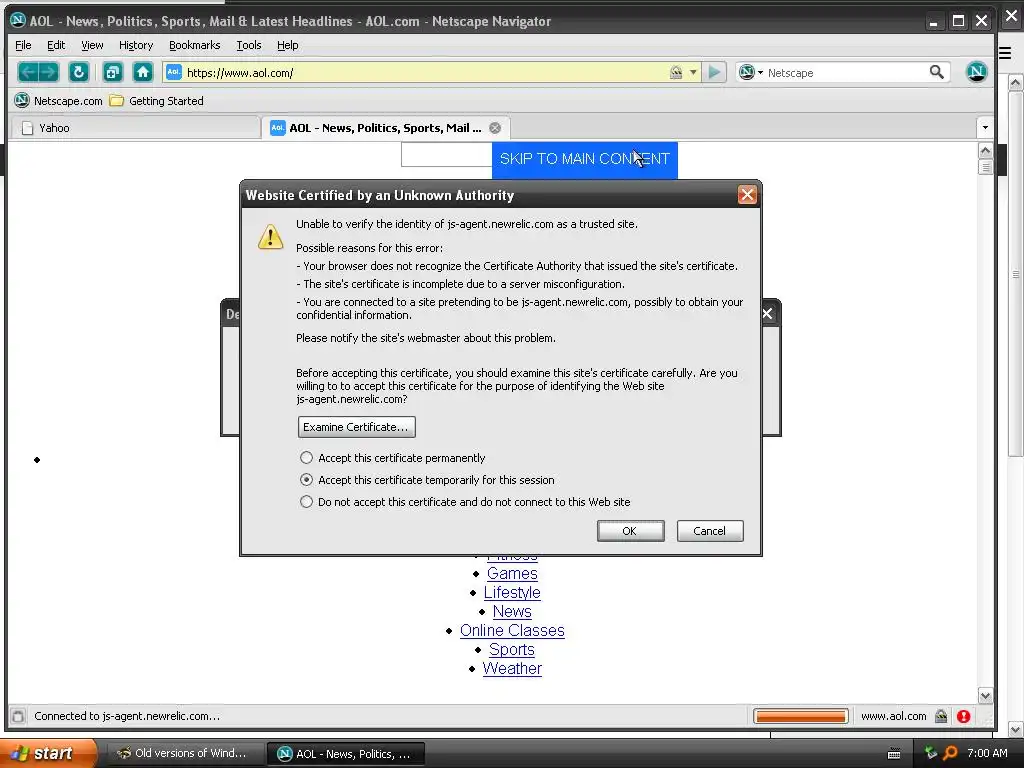Click the keyboard icon in the taskbar
Image resolution: width=1024 pixels, height=768 pixels.
coord(894,754)
